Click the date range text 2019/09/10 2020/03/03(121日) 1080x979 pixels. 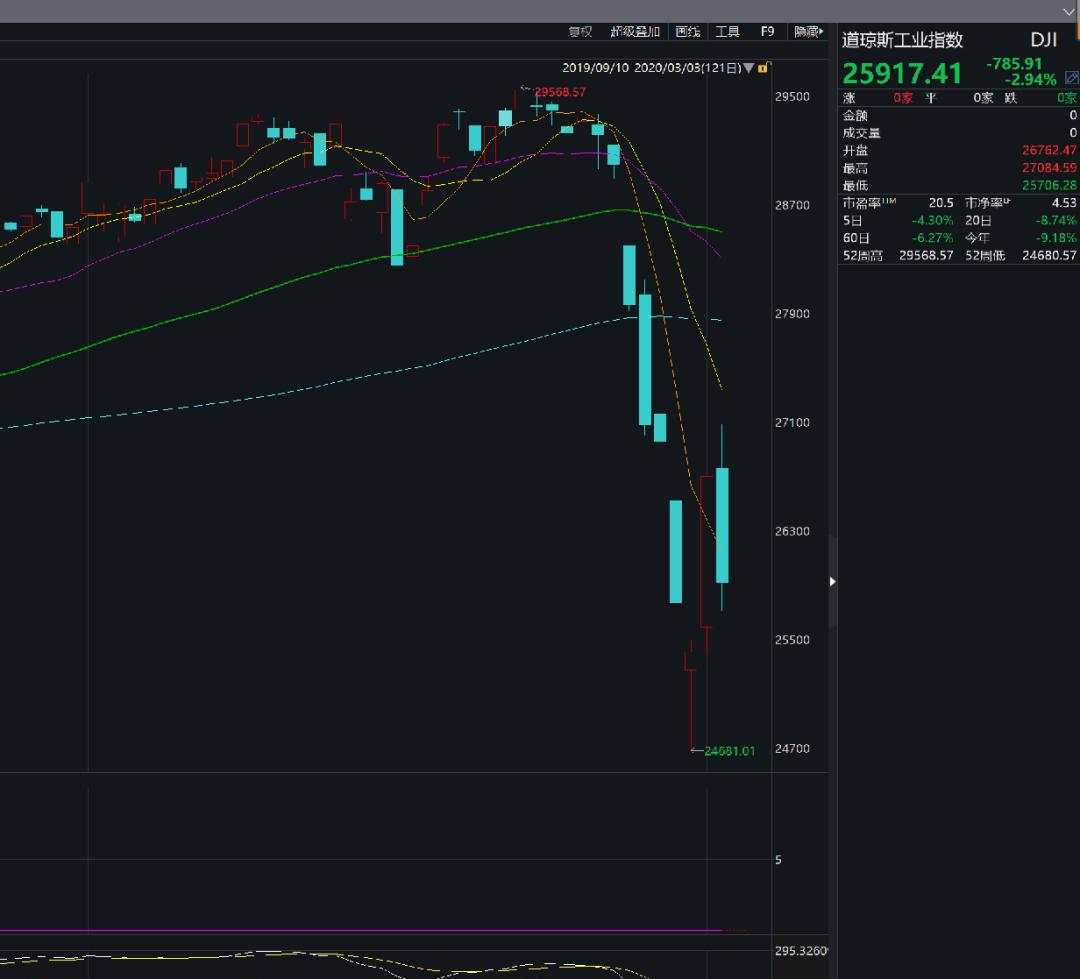tap(651, 68)
